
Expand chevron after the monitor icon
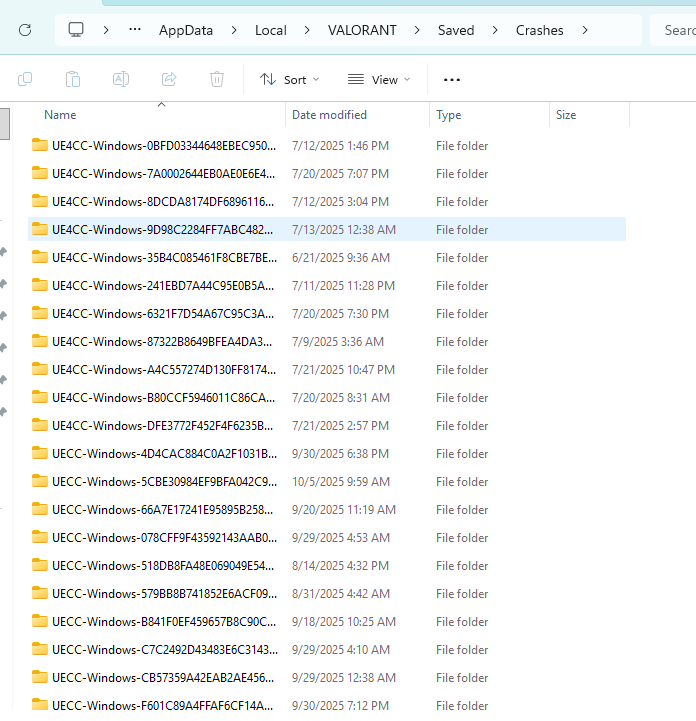click(x=106, y=30)
